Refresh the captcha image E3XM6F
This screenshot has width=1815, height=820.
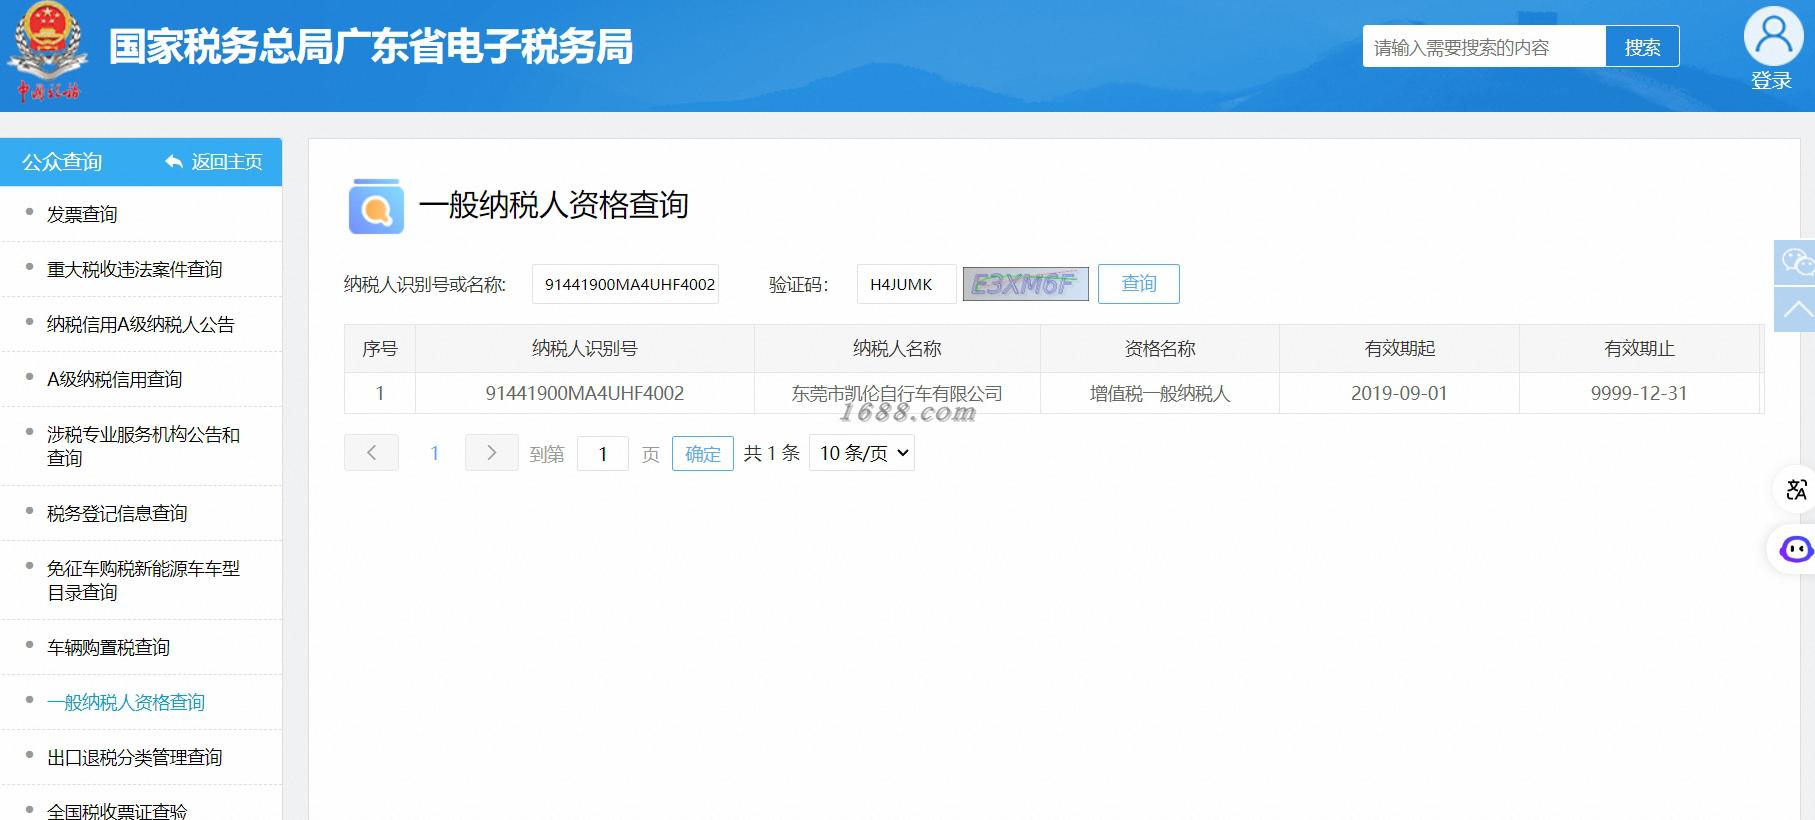click(x=1025, y=284)
